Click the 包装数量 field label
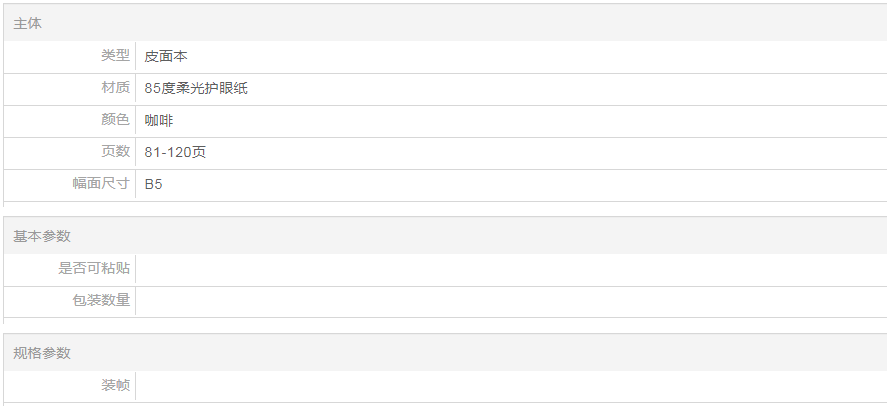The image size is (891, 406). (x=101, y=300)
